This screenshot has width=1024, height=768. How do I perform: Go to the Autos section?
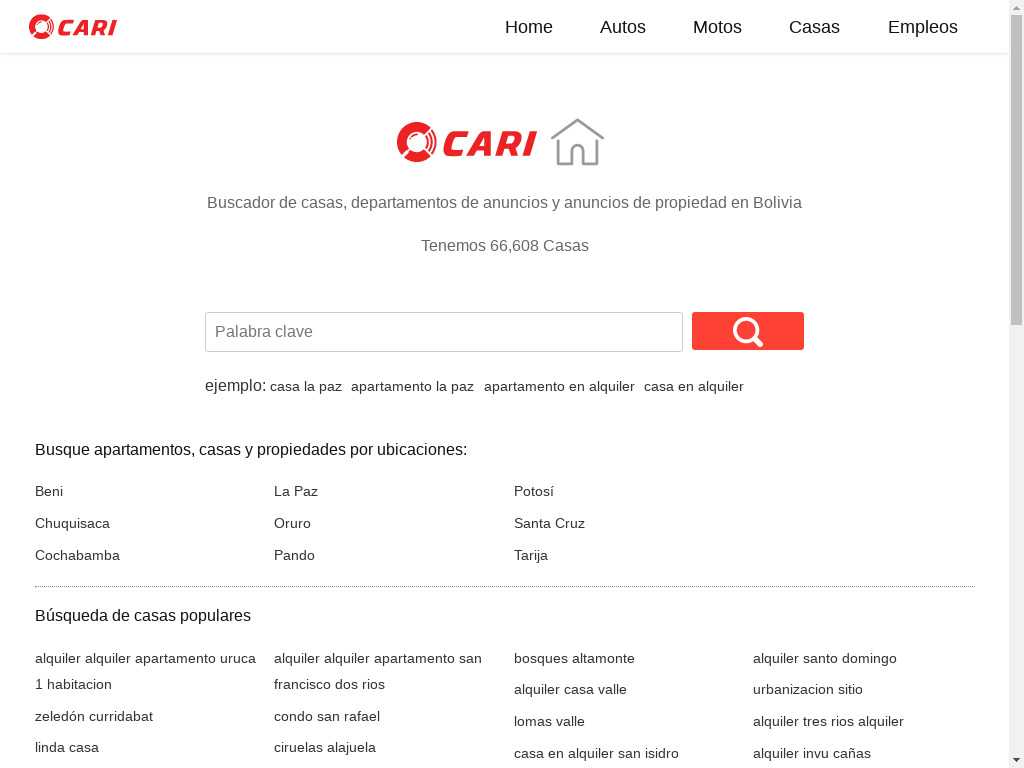(x=622, y=27)
